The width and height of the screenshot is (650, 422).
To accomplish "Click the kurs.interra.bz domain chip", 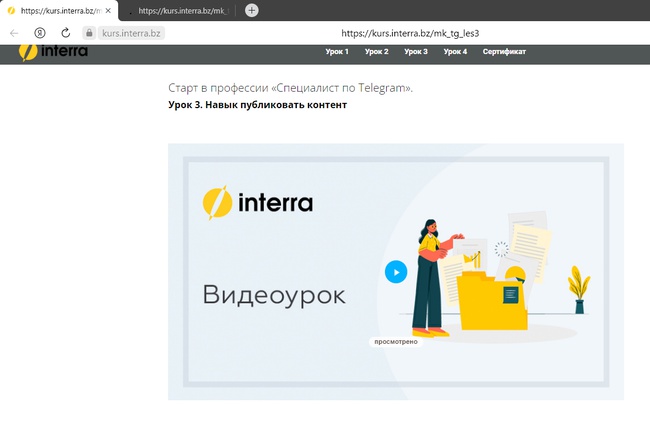I will tap(131, 33).
